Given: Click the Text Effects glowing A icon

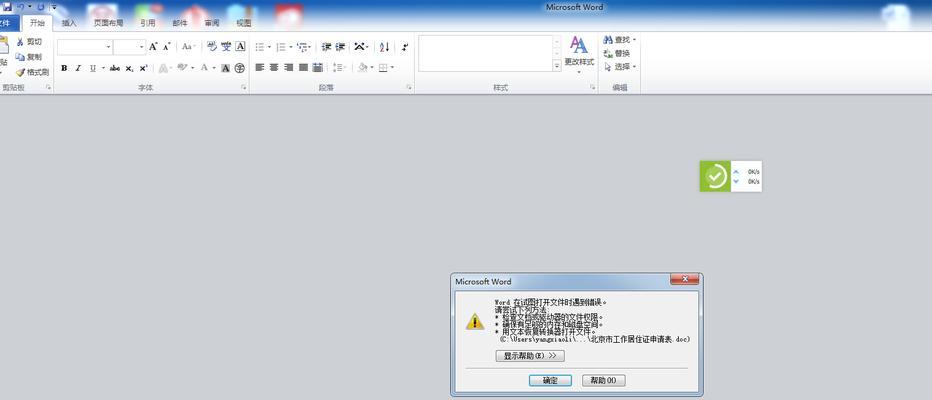Looking at the screenshot, I should (x=162, y=68).
